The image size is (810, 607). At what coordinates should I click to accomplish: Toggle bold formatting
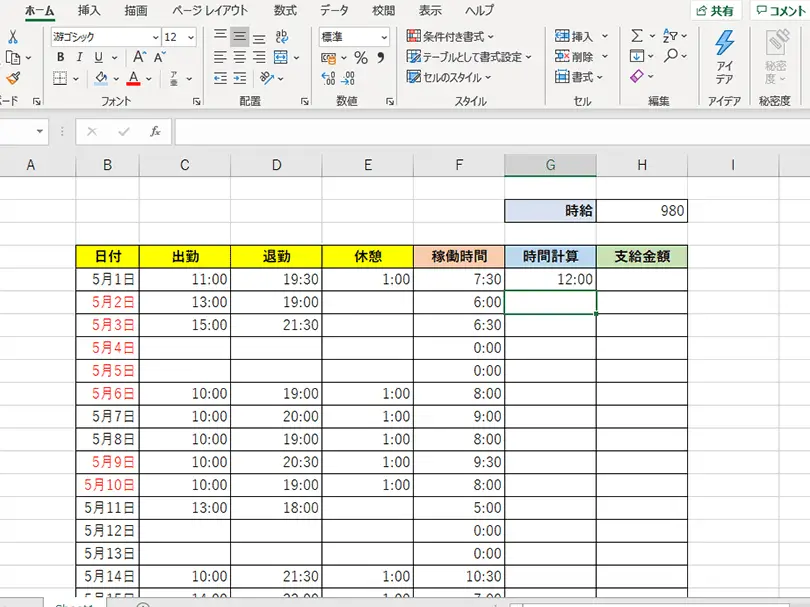pos(61,57)
